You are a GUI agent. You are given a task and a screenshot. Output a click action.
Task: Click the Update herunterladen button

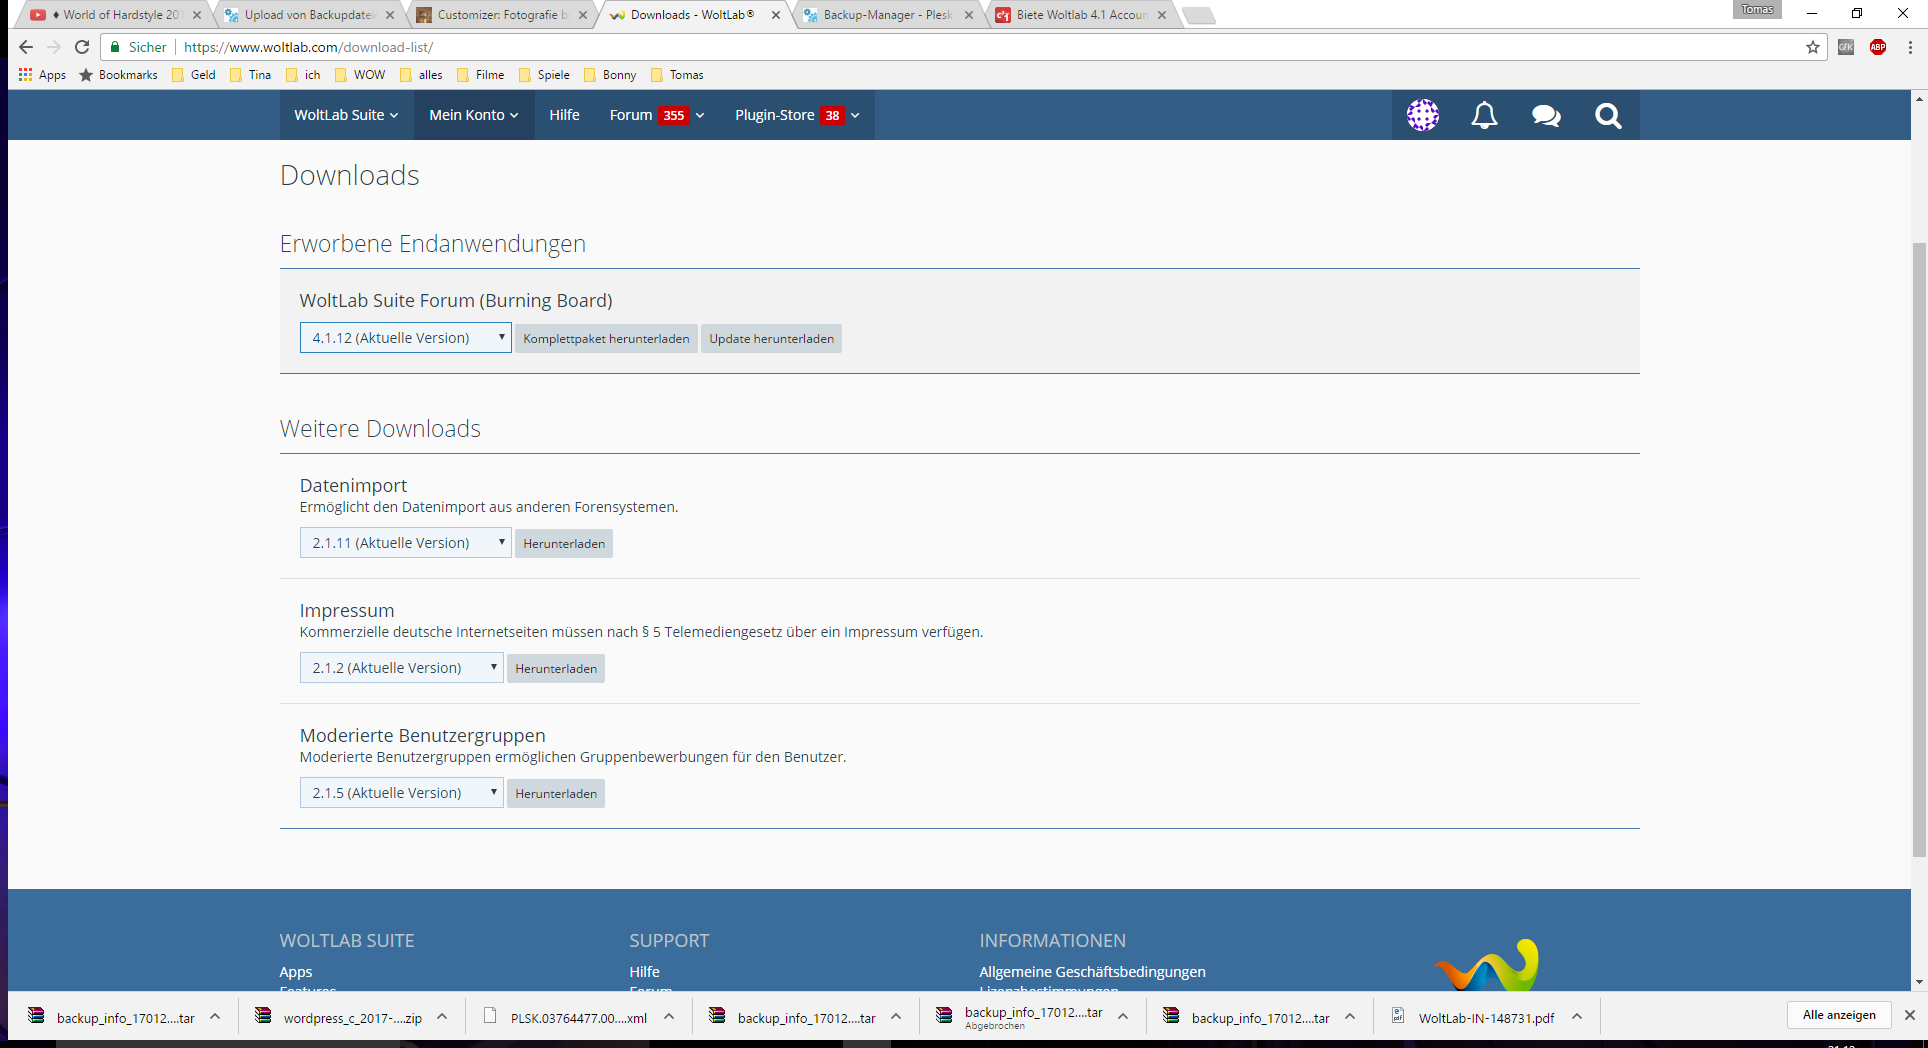pyautogui.click(x=771, y=339)
